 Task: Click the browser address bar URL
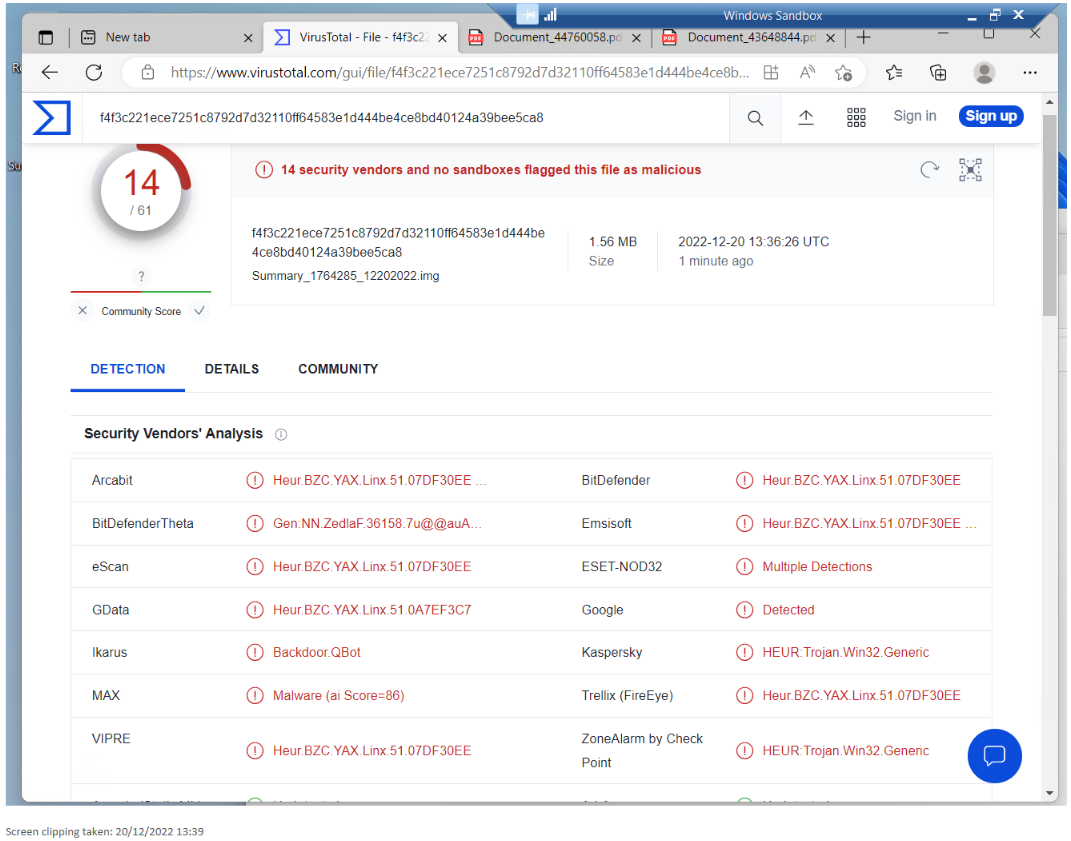(x=460, y=72)
